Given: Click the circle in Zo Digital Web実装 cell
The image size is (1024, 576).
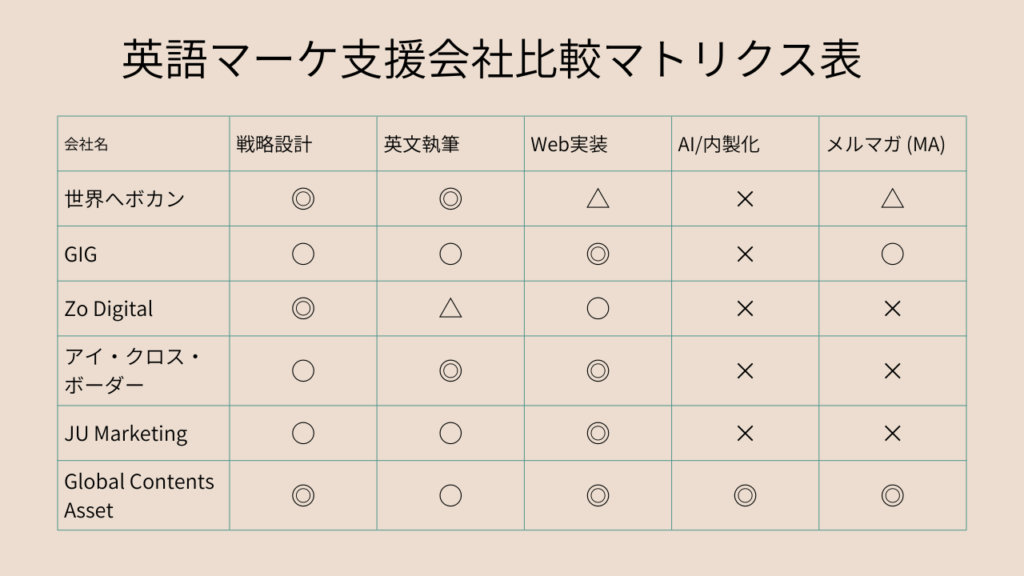Looking at the screenshot, I should pyautogui.click(x=598, y=308).
